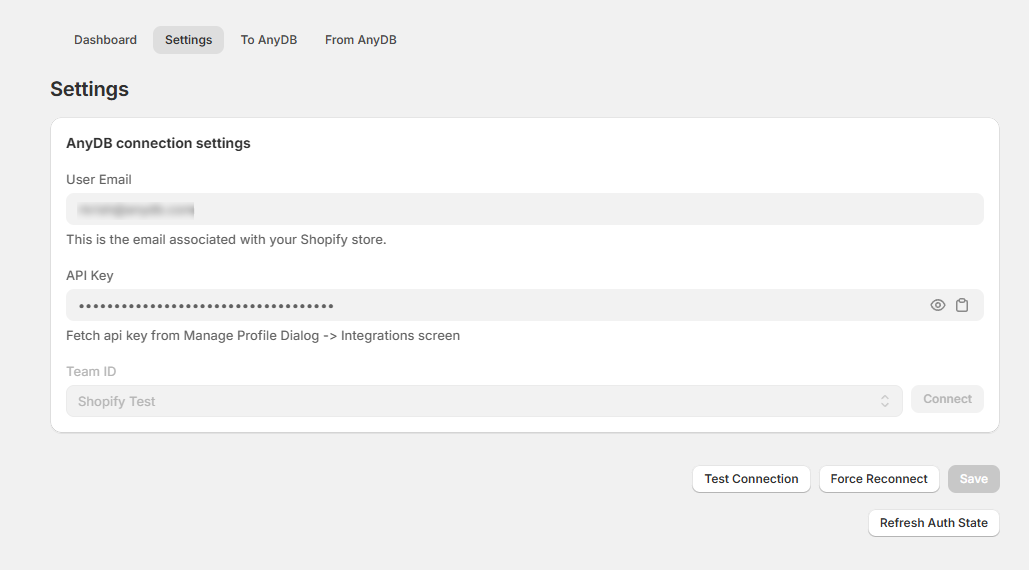Focus the User Email input field
Viewport: 1029px width, 570px height.
tap(524, 209)
